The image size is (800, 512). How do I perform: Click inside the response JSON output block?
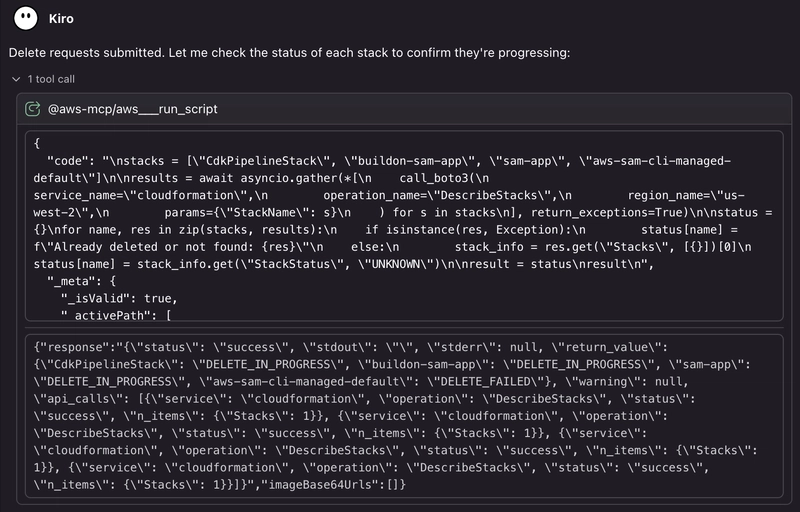tap(404, 416)
